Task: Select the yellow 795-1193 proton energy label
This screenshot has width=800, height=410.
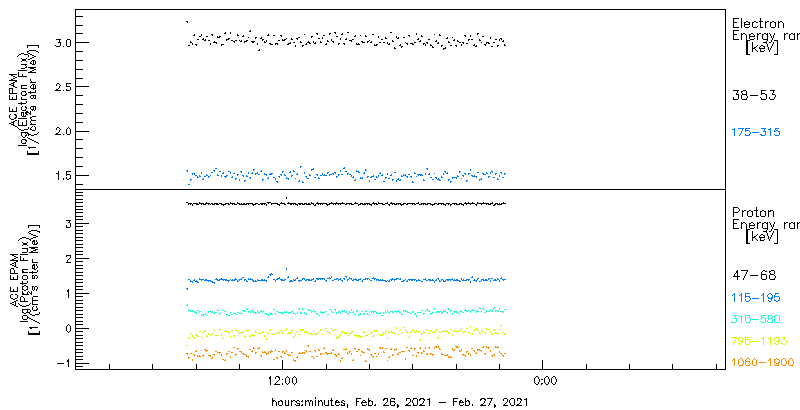Action: (x=759, y=341)
